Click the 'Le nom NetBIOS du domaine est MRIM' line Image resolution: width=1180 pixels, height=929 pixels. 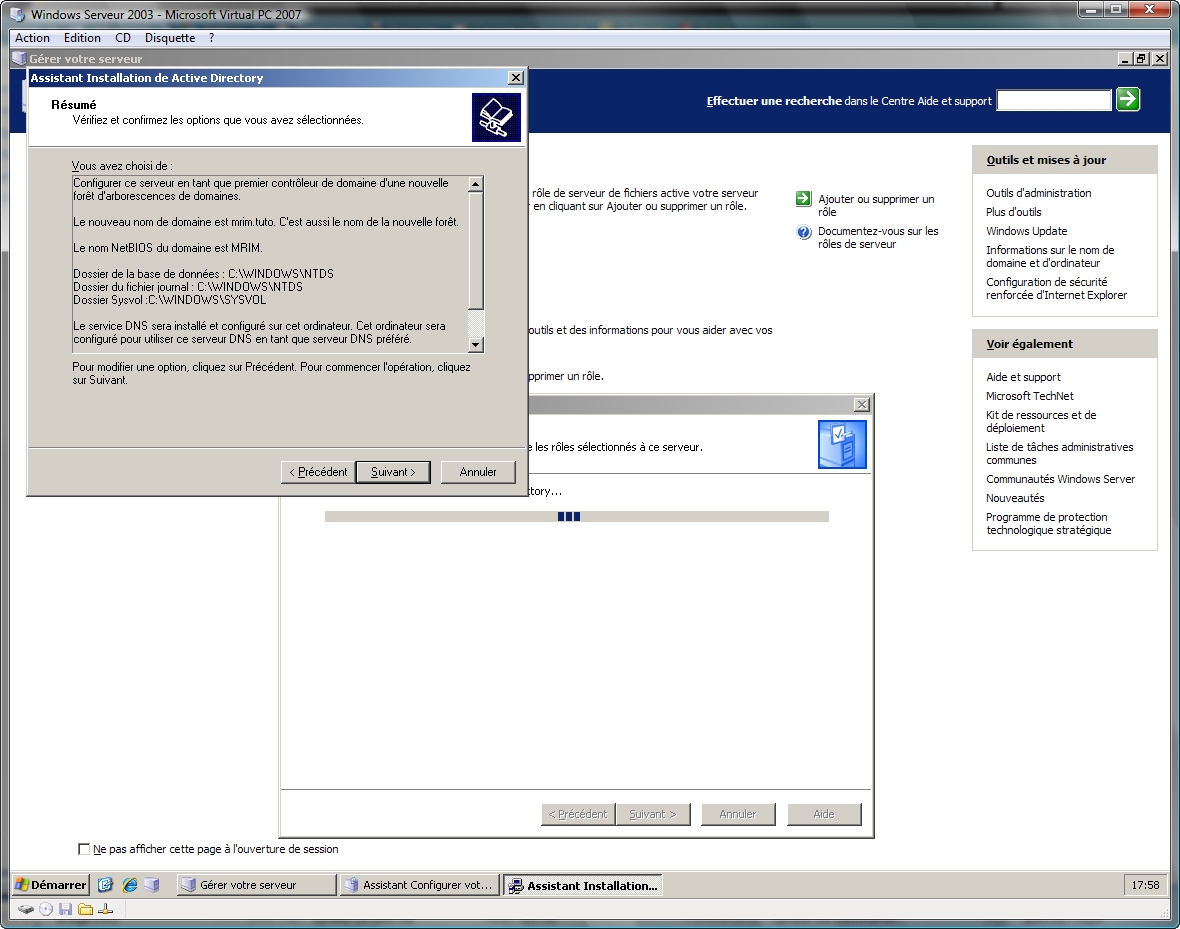pos(168,248)
